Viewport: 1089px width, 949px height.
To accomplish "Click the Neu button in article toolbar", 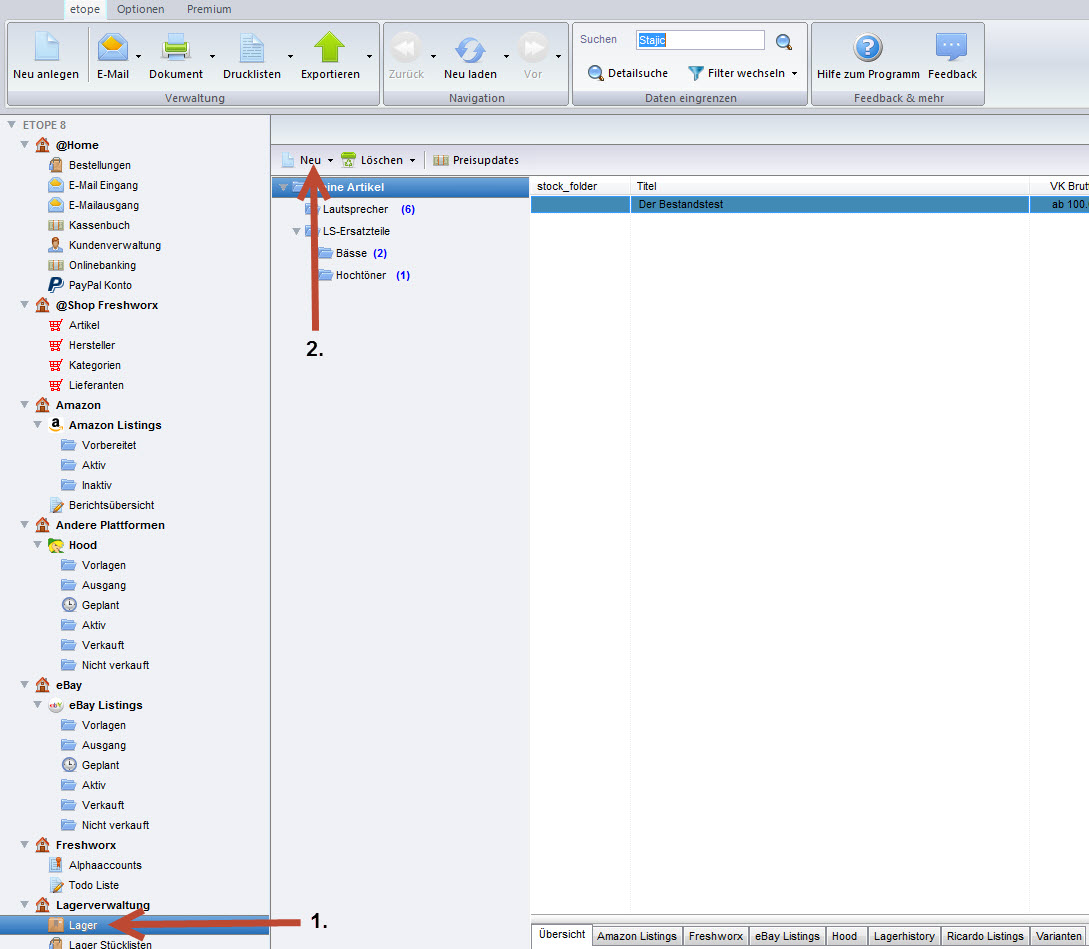I will pos(301,160).
